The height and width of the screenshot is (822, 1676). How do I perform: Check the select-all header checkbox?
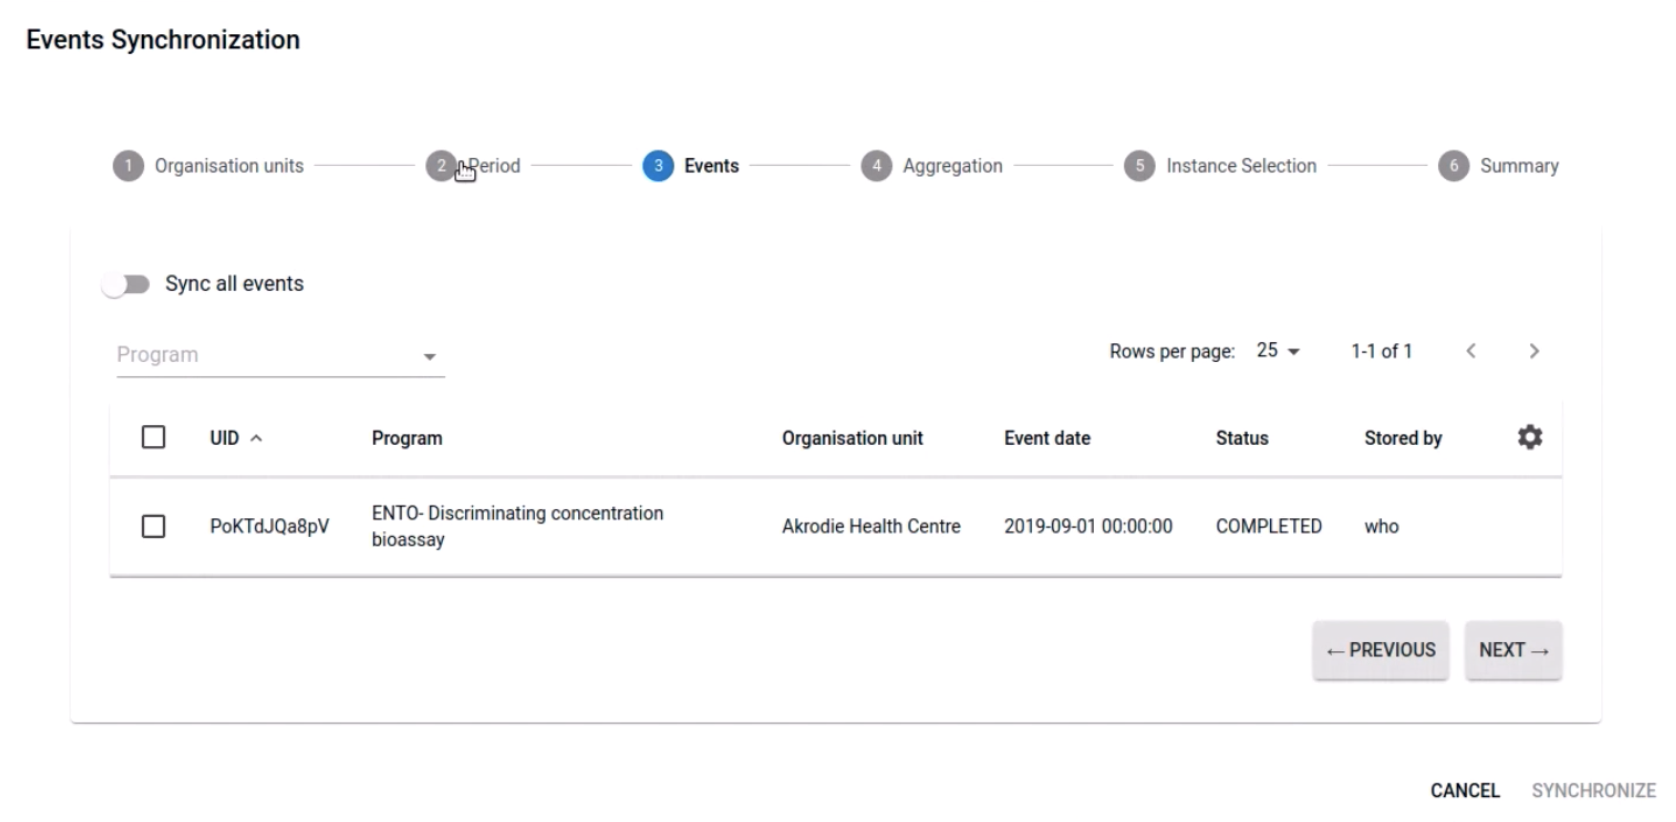pos(153,437)
